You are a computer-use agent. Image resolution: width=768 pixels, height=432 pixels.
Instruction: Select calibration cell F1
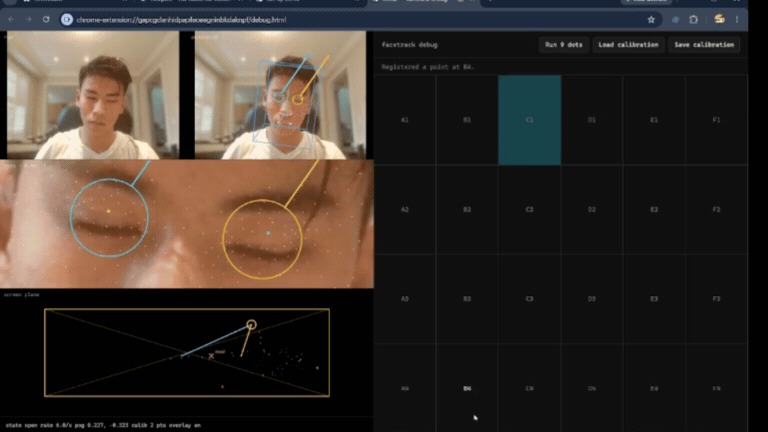716,120
